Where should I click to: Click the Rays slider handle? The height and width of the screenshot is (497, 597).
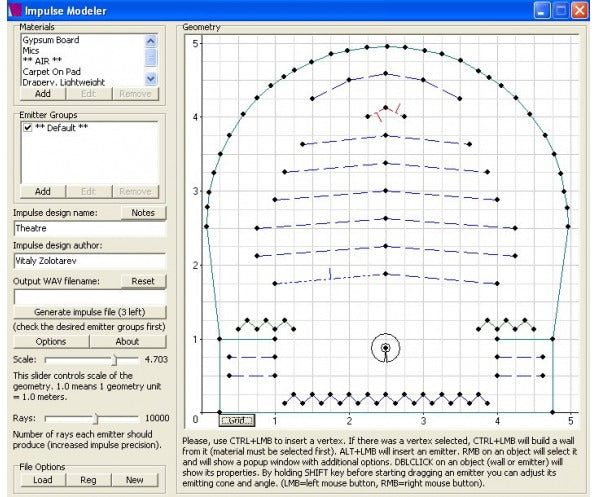[x=96, y=419]
